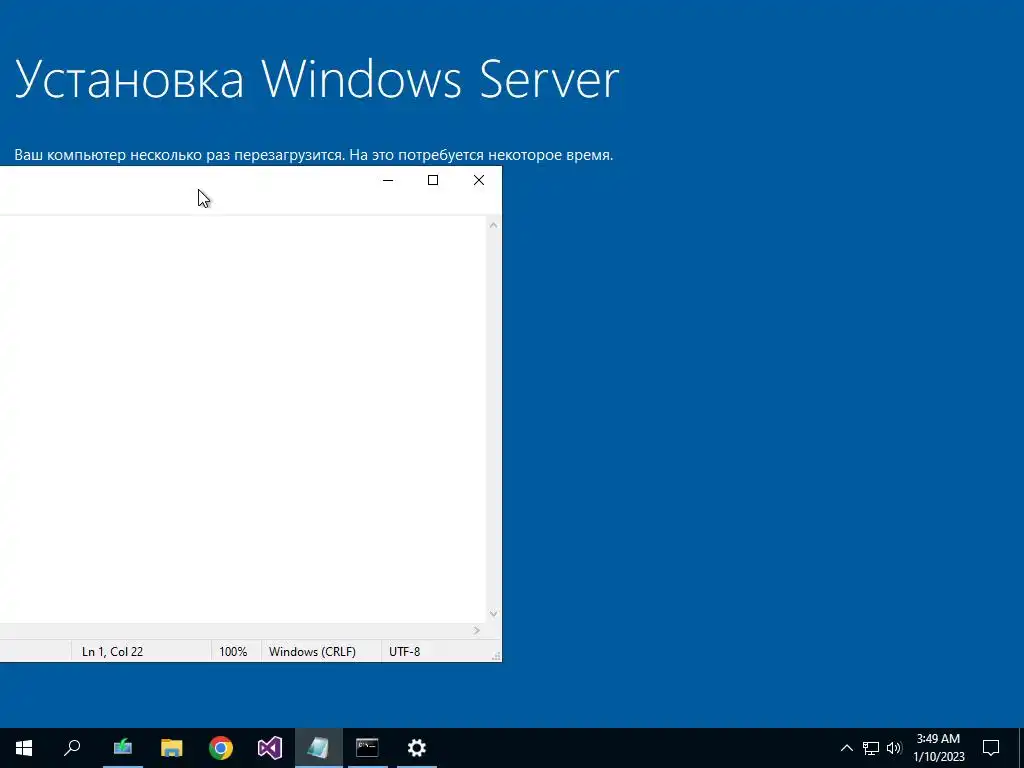Viewport: 1024px width, 768px height.
Task: Switch to Command Prompt in taskbar
Action: pos(368,748)
